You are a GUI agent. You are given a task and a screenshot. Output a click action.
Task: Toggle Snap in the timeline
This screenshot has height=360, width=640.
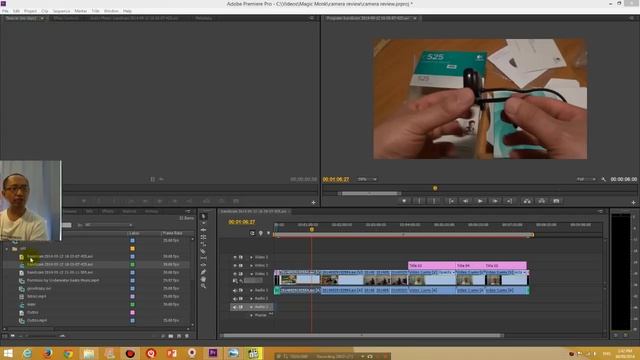[x=252, y=233]
